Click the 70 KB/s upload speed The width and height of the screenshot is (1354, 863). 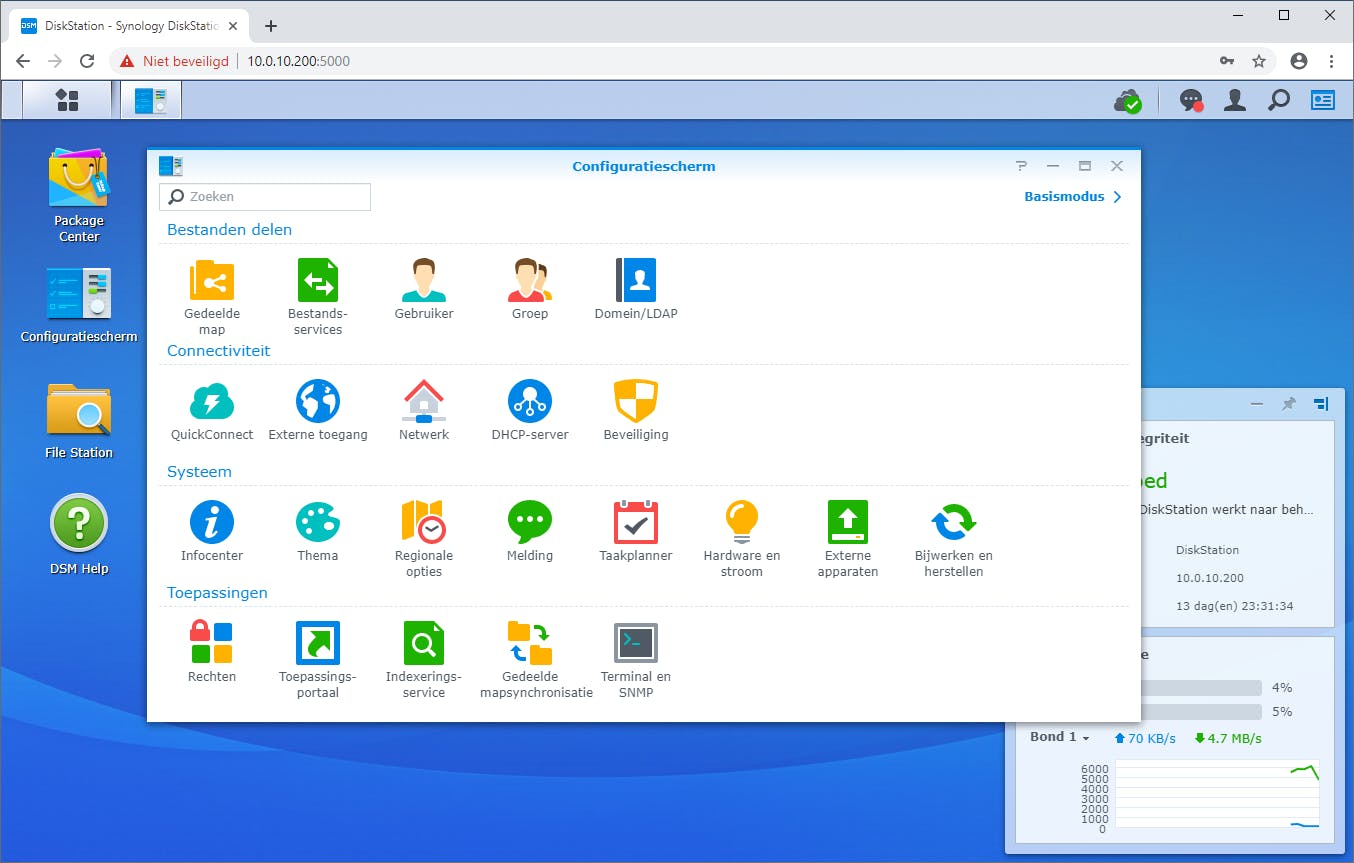[x=1144, y=739]
